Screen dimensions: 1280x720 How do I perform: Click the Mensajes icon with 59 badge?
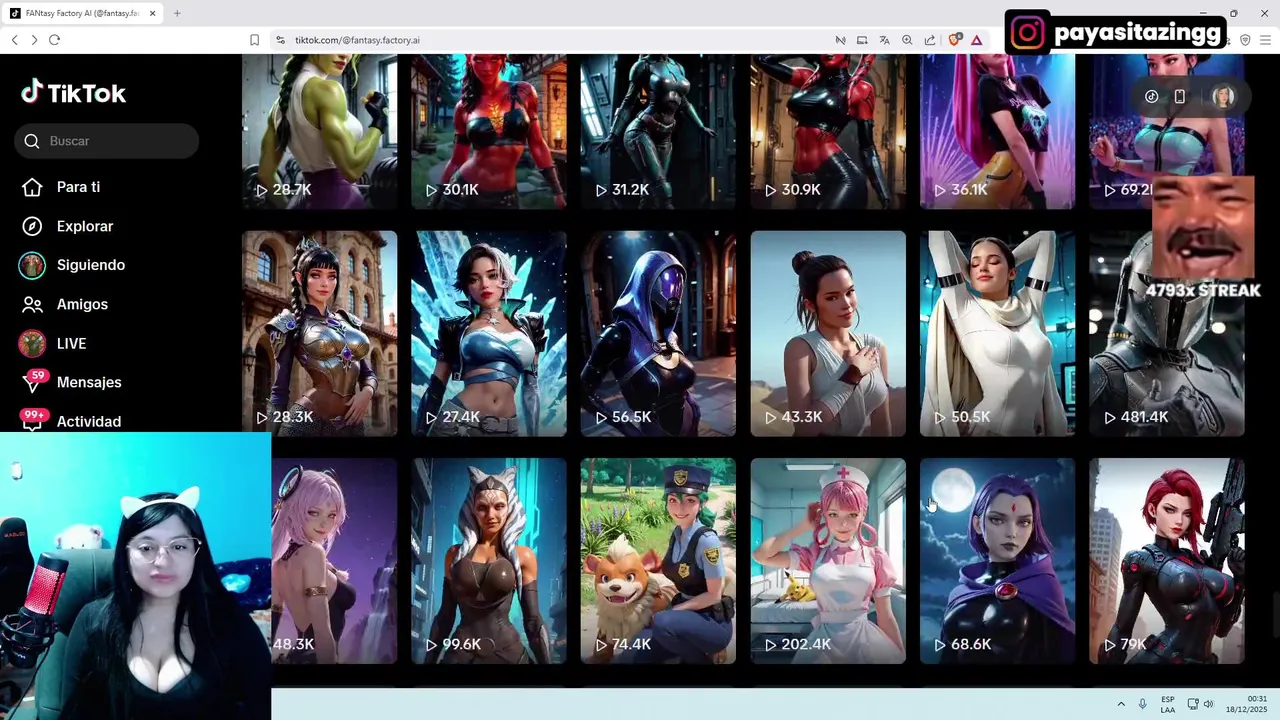point(34,382)
